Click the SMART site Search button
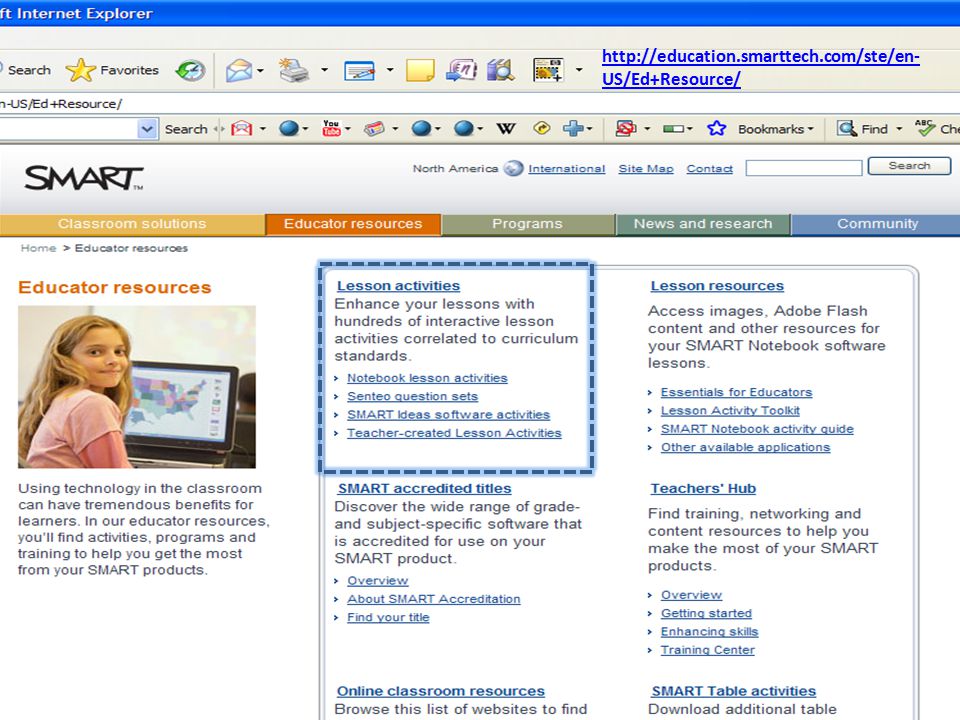The width and height of the screenshot is (960, 720). (x=909, y=166)
